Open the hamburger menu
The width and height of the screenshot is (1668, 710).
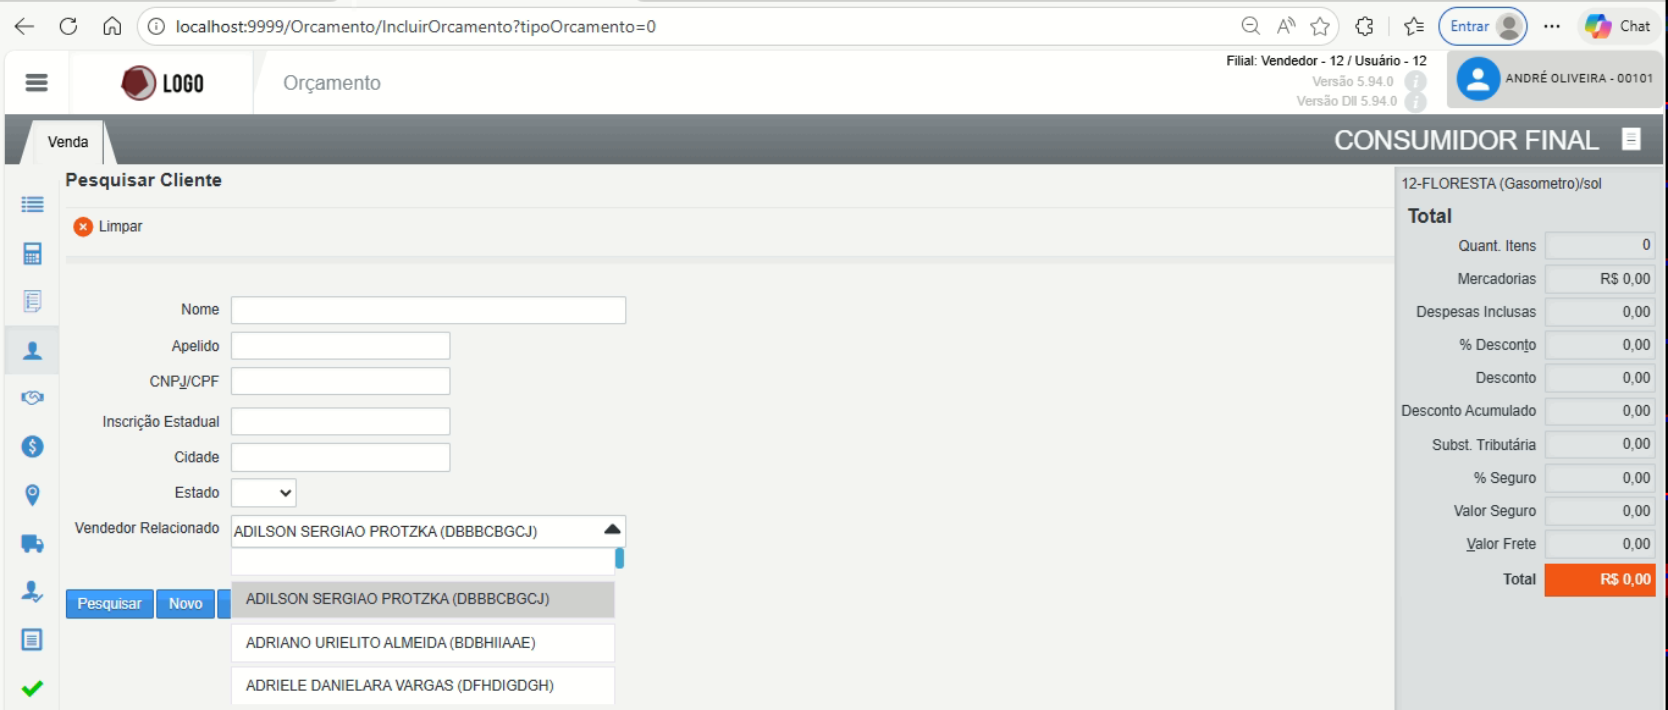pyautogui.click(x=36, y=83)
